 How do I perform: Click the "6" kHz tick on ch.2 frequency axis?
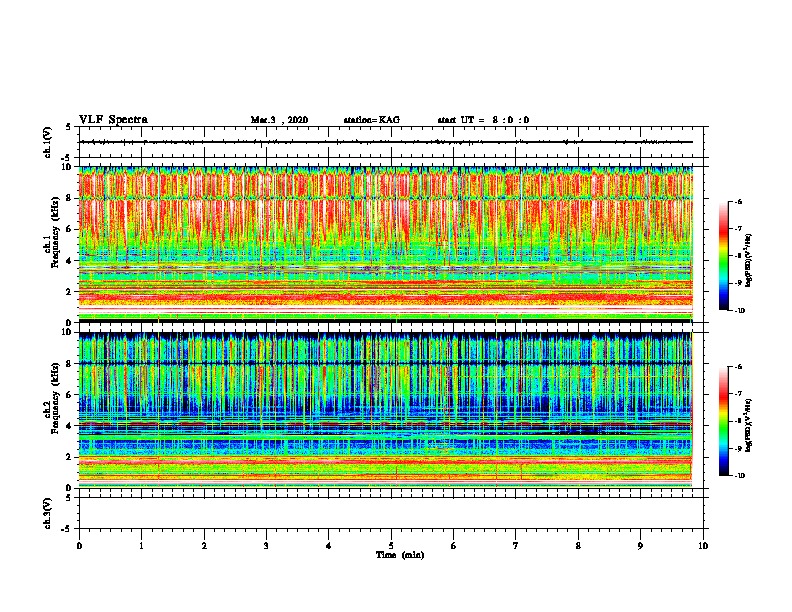[69, 394]
